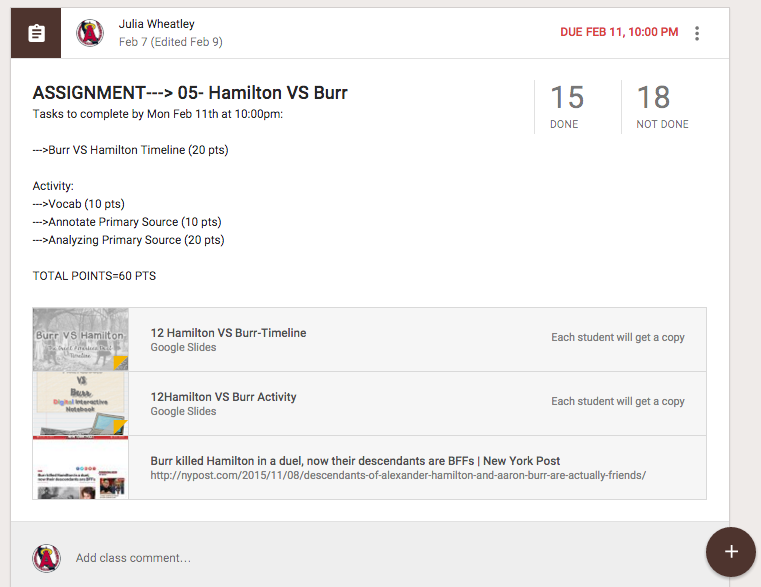Click the assignment clipboard icon

36,33
